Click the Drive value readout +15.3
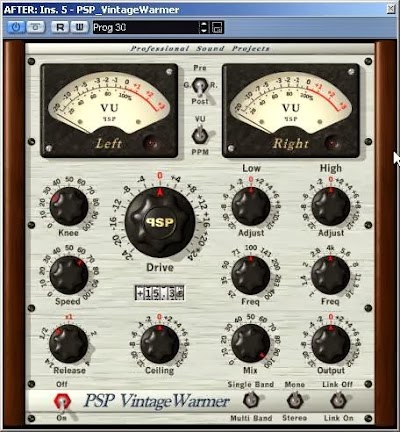 point(160,293)
